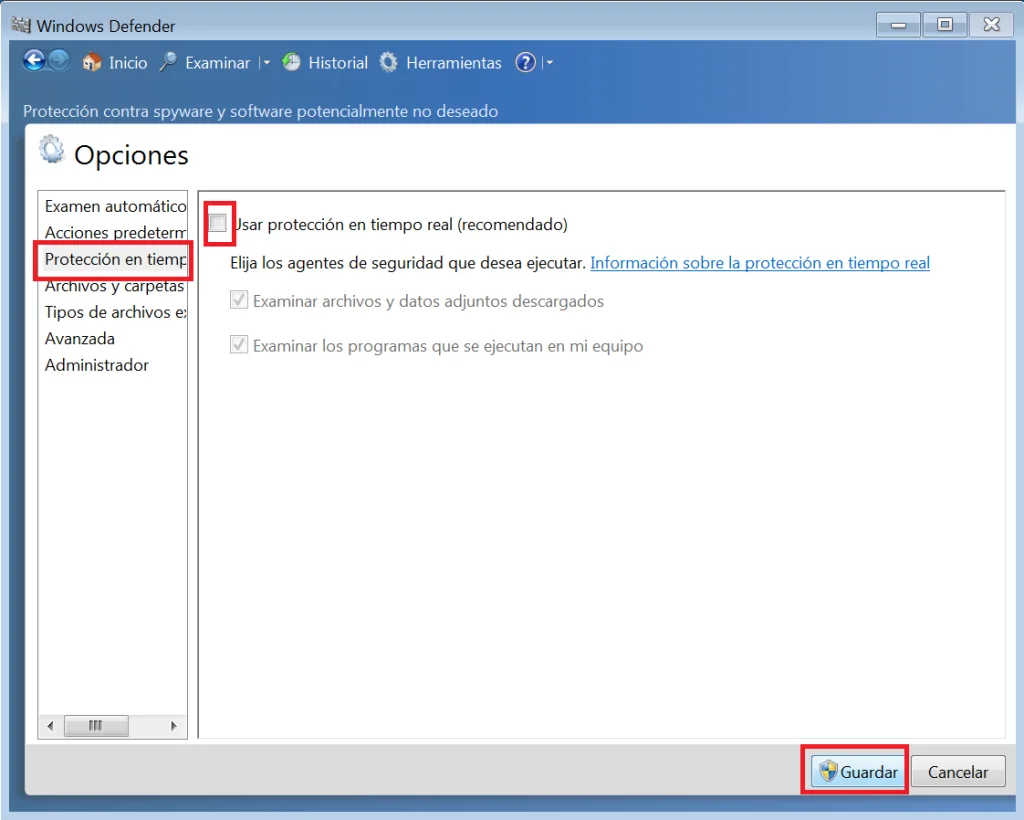This screenshot has width=1024, height=820.
Task: Click the Examinar magnifier icon
Action: click(x=168, y=62)
